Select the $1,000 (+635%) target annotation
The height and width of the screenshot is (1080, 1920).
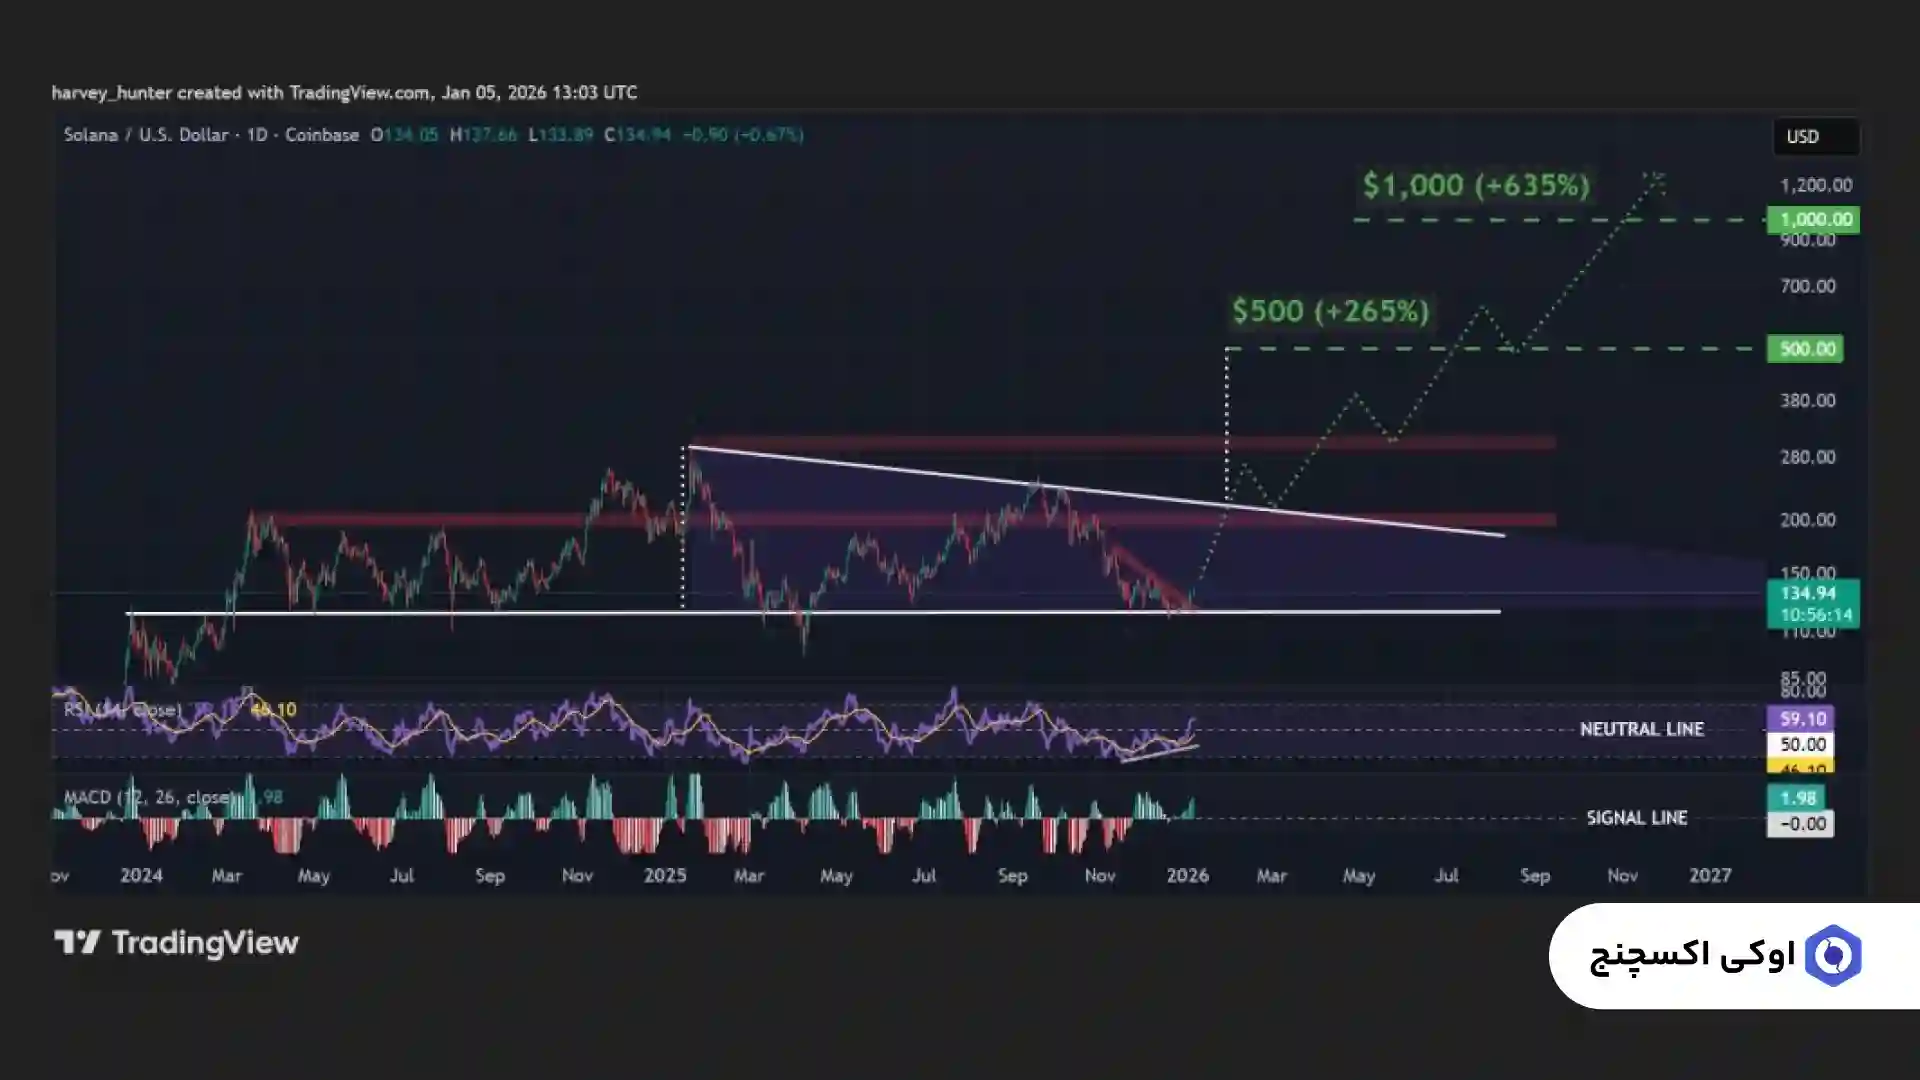1475,185
